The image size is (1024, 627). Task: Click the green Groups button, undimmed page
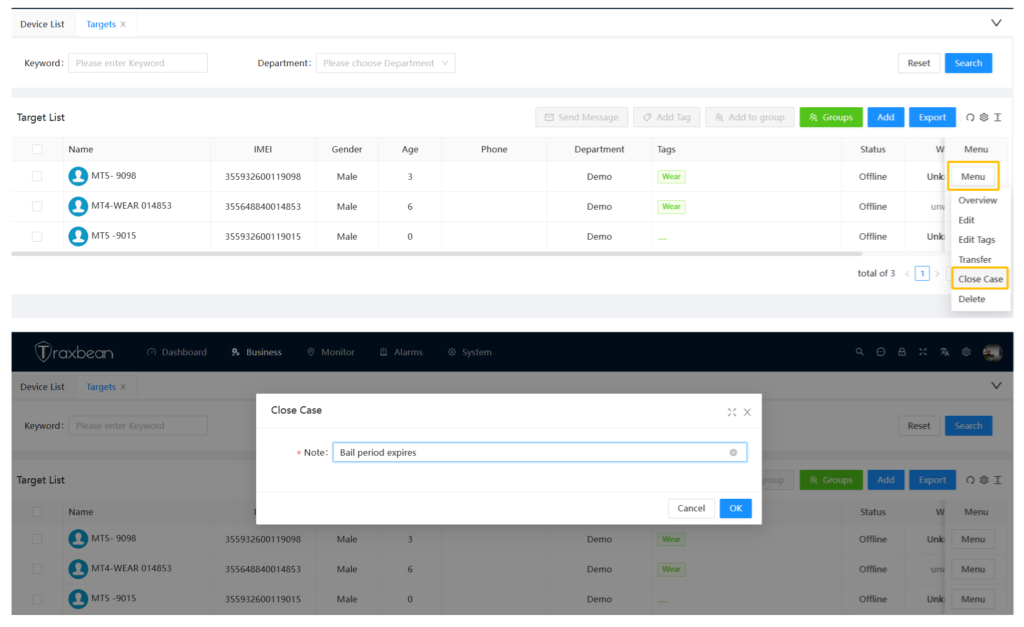tap(831, 118)
